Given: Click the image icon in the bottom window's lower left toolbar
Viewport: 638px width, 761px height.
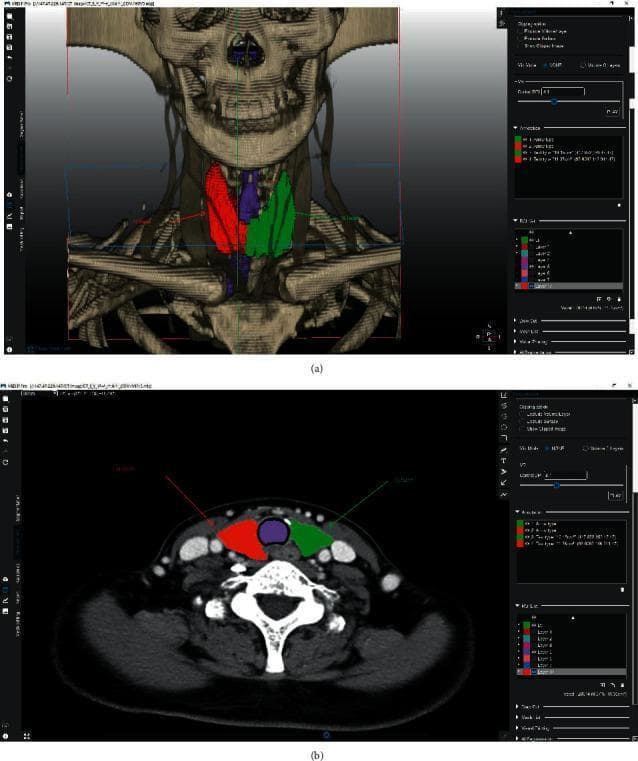Looking at the screenshot, I should (x=5, y=611).
